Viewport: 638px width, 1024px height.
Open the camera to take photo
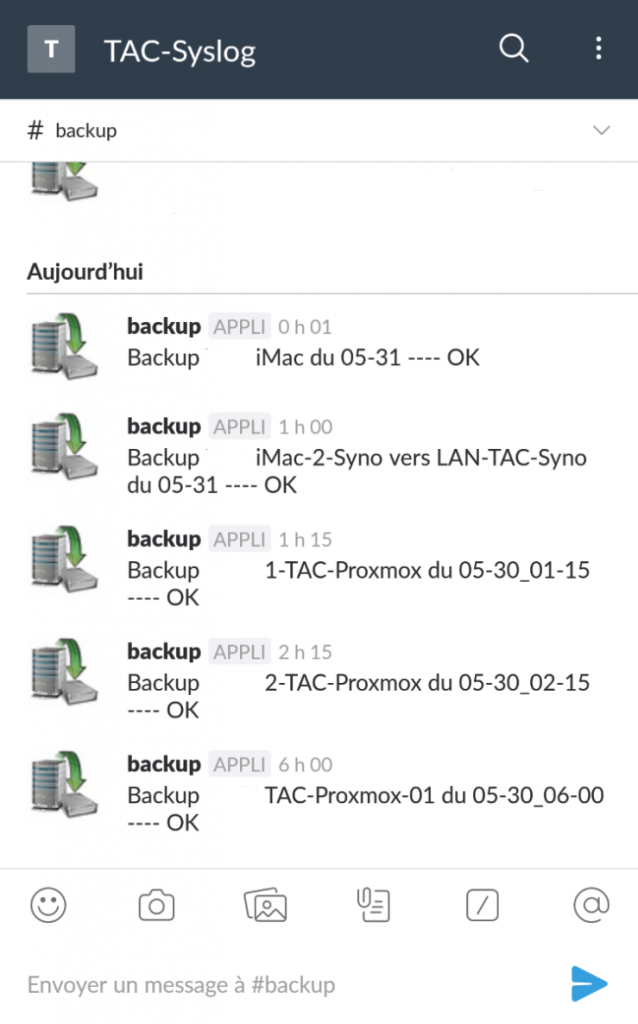(x=156, y=906)
